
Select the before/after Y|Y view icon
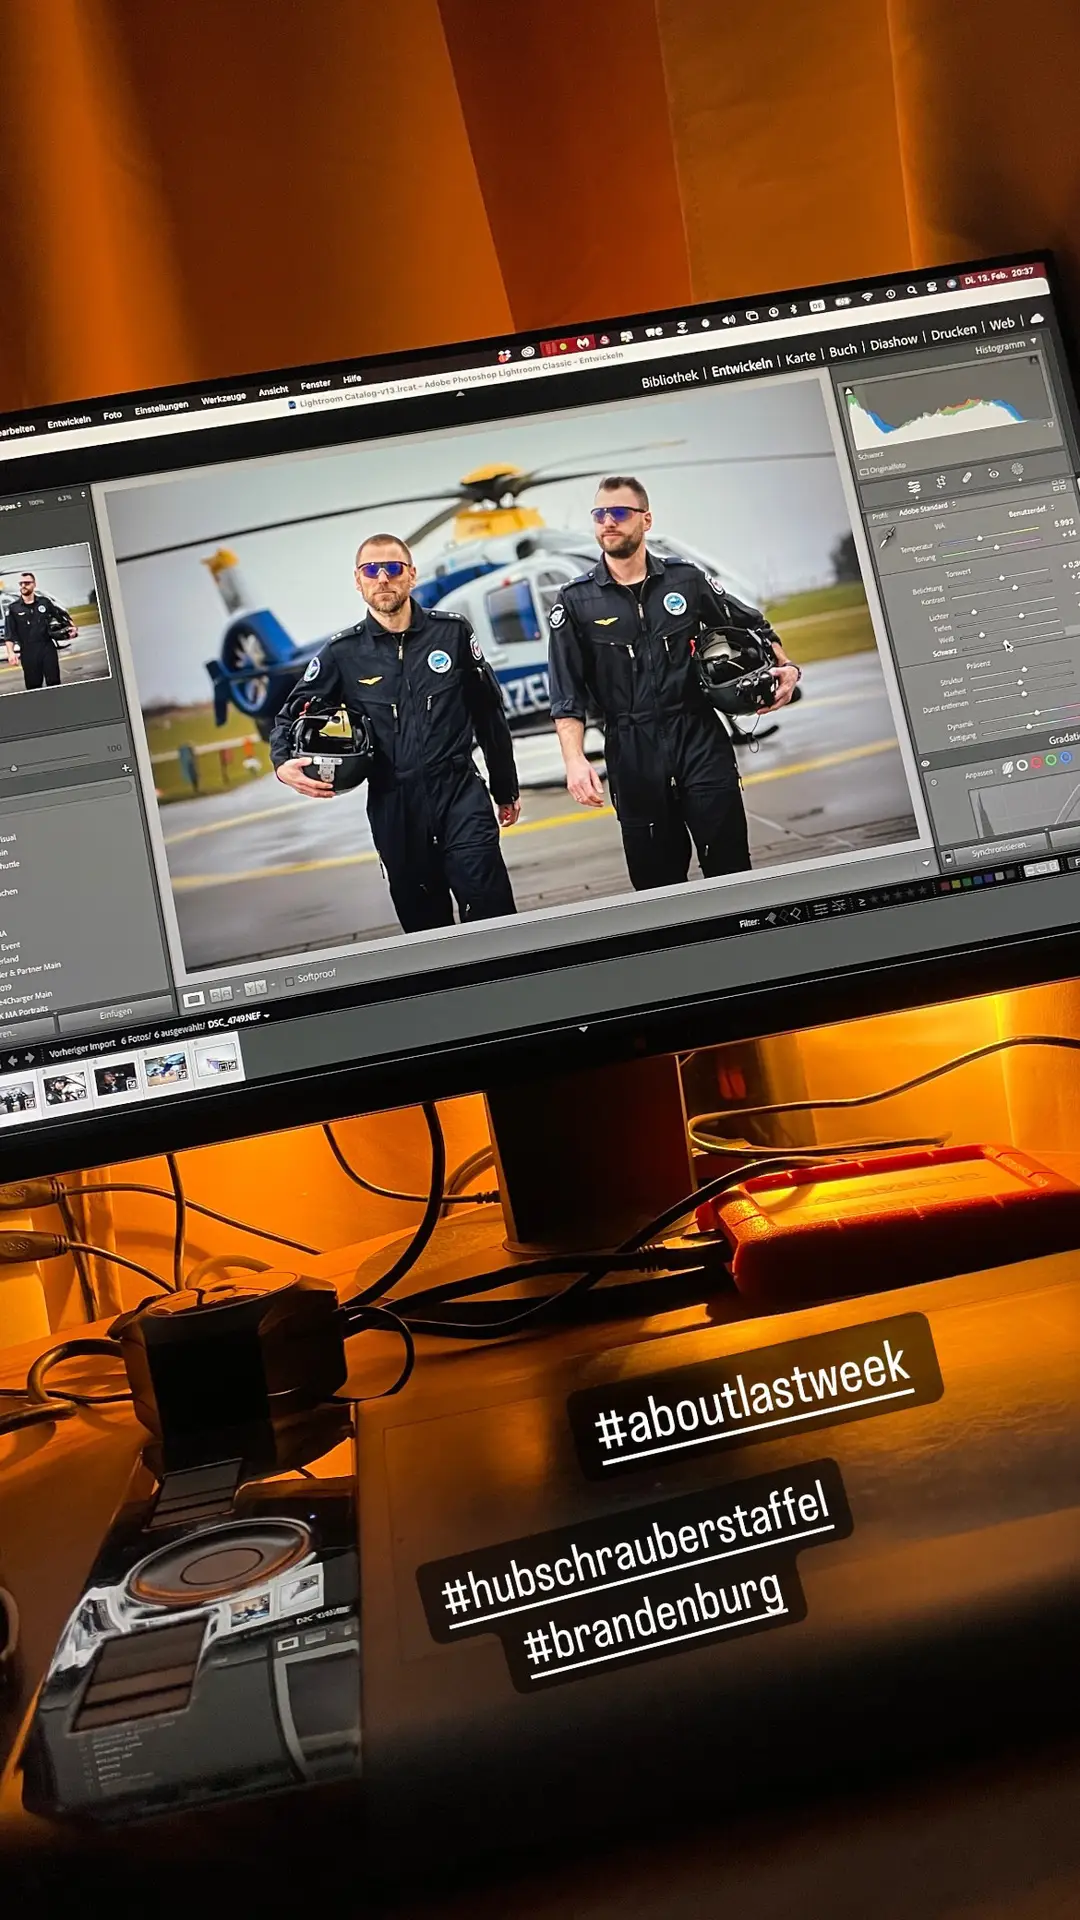[x=256, y=988]
